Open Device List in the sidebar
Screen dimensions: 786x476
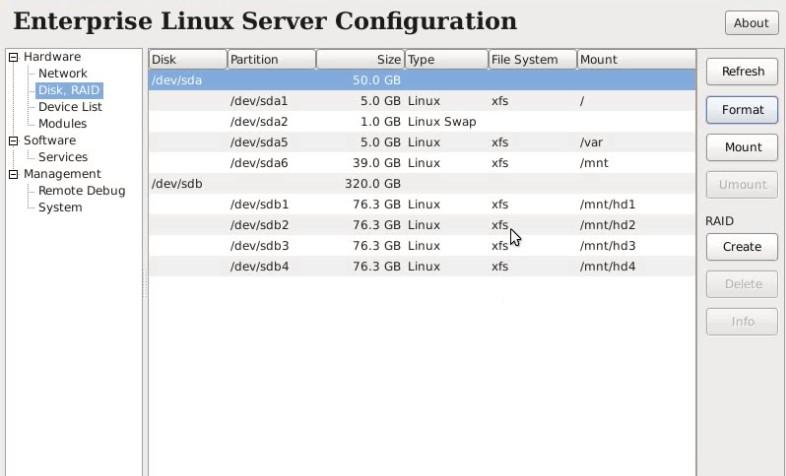click(70, 107)
